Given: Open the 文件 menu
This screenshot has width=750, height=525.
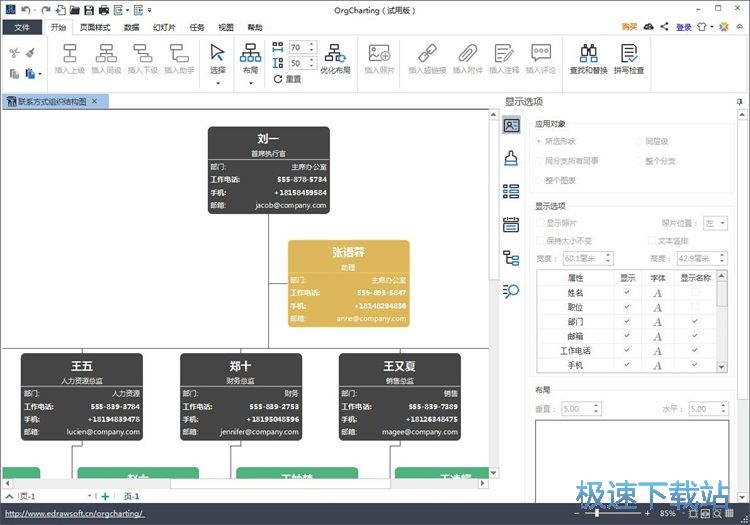Looking at the screenshot, I should pyautogui.click(x=22, y=27).
